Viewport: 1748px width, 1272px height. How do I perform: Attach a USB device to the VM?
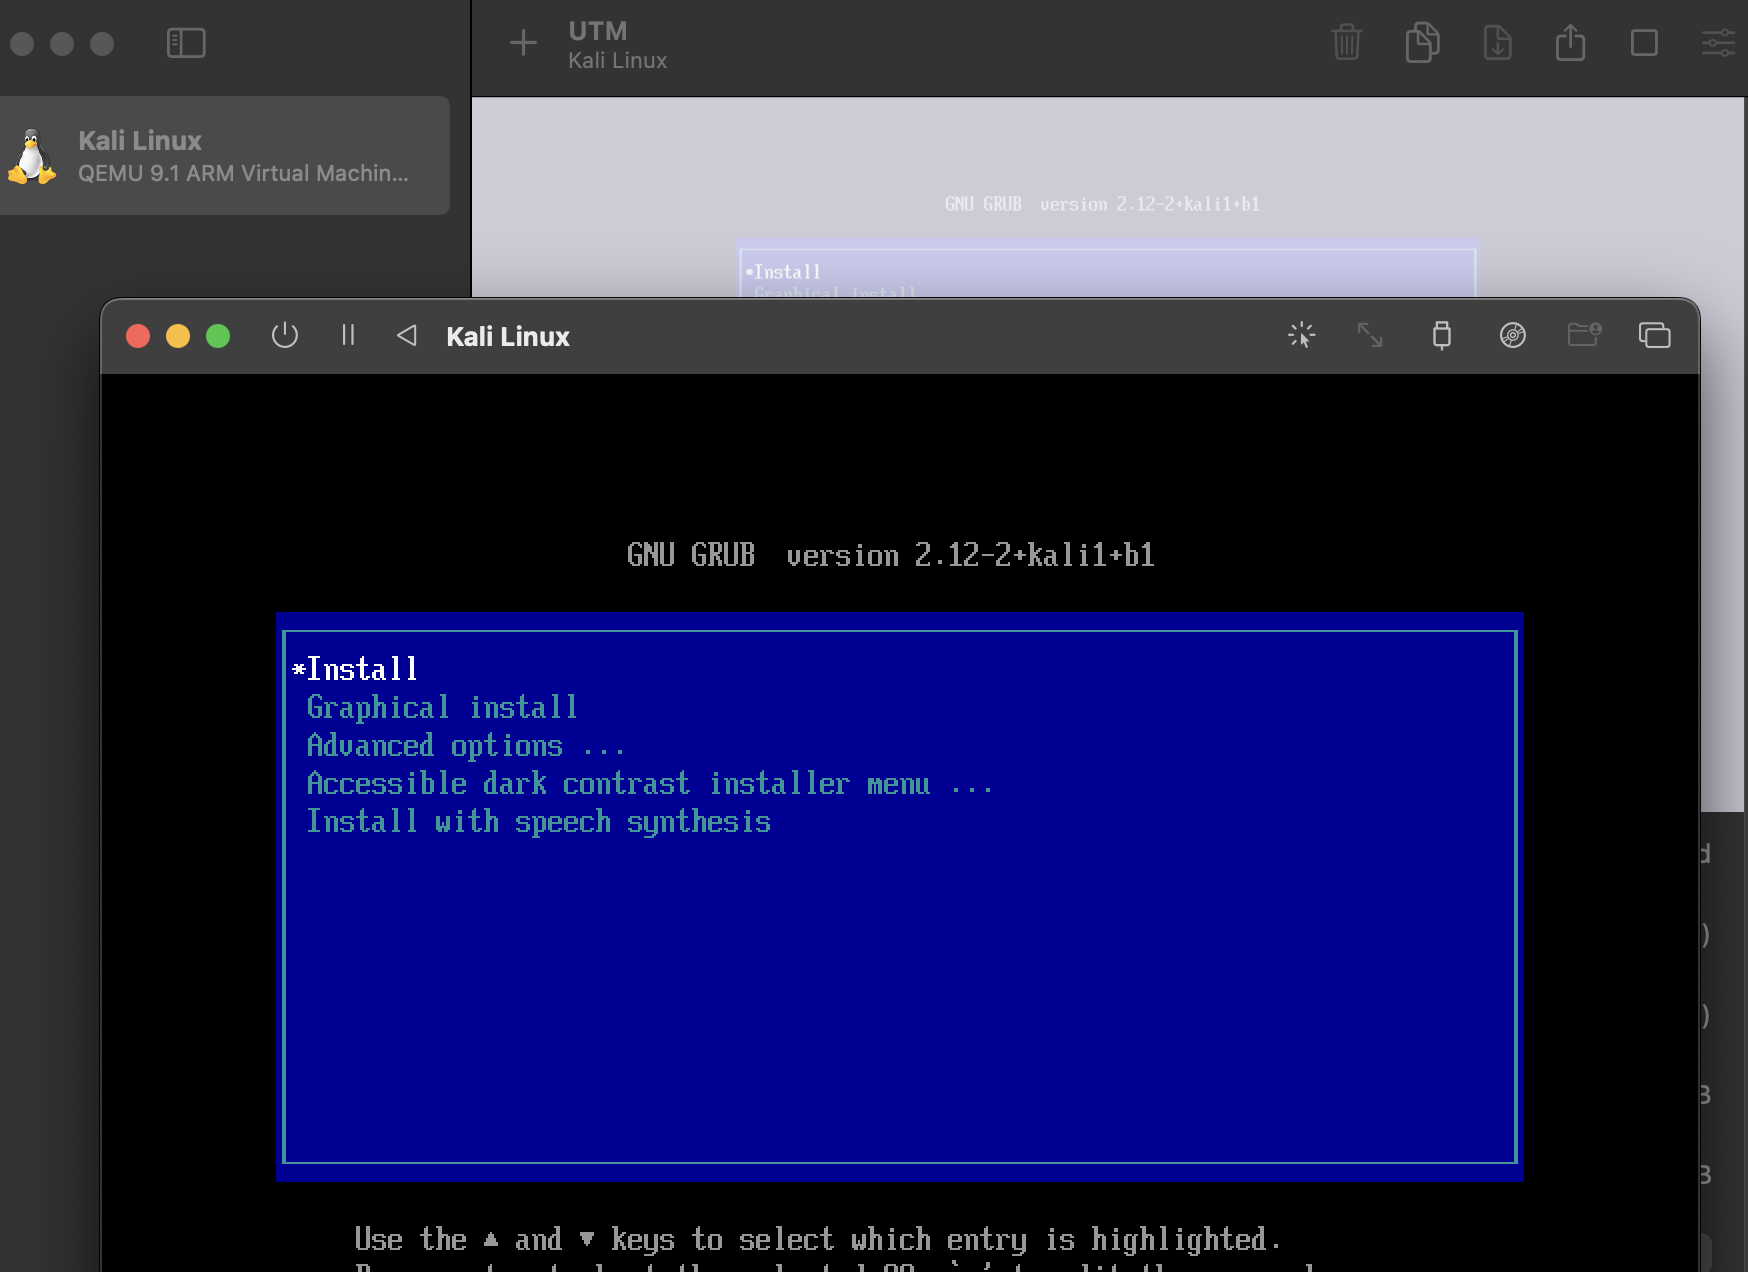point(1442,336)
